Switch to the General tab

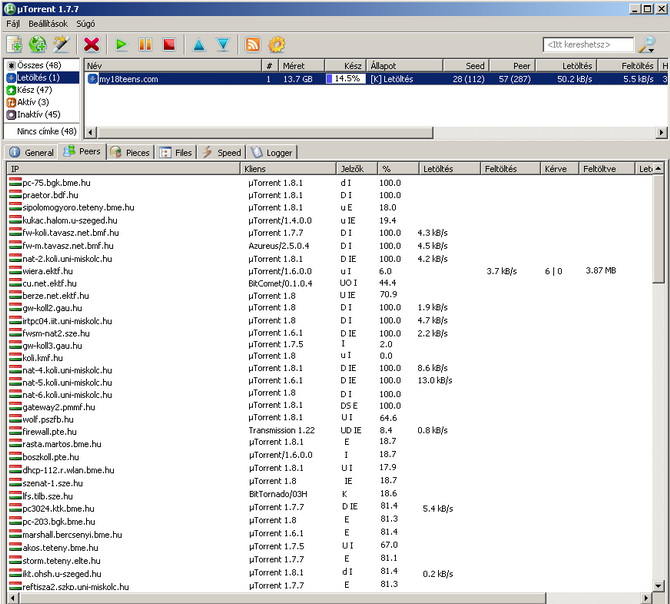pos(31,152)
